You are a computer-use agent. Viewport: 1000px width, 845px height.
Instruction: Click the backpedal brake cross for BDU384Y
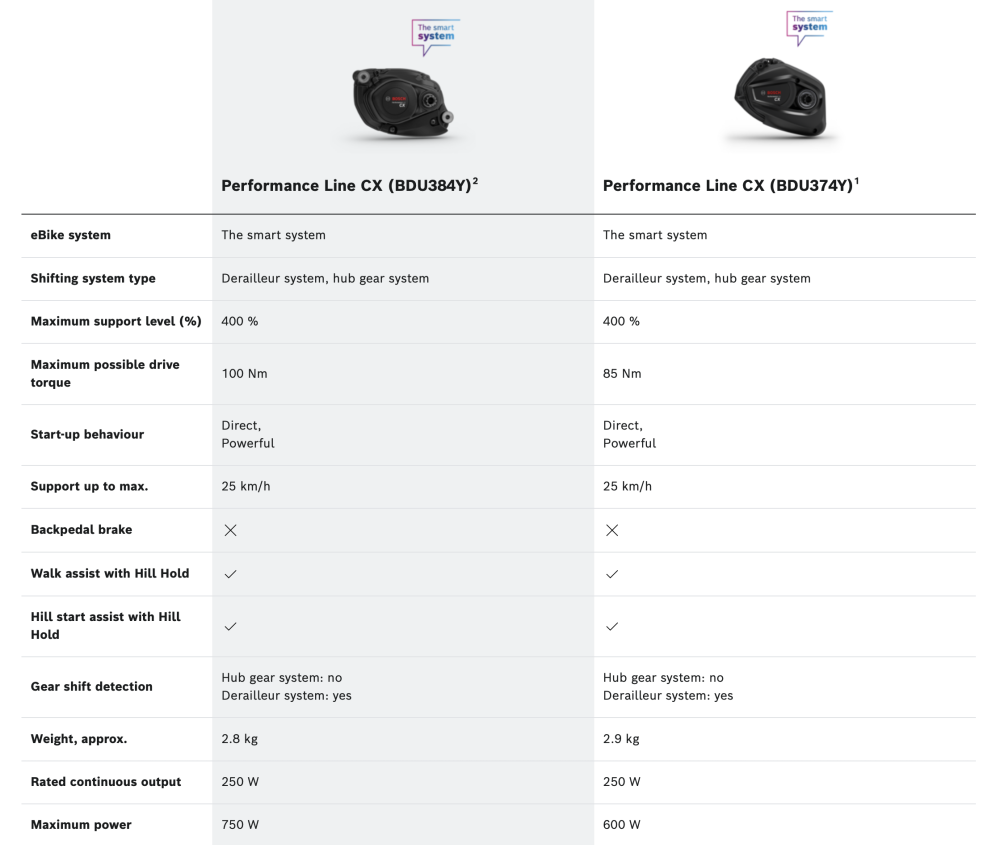click(x=230, y=530)
